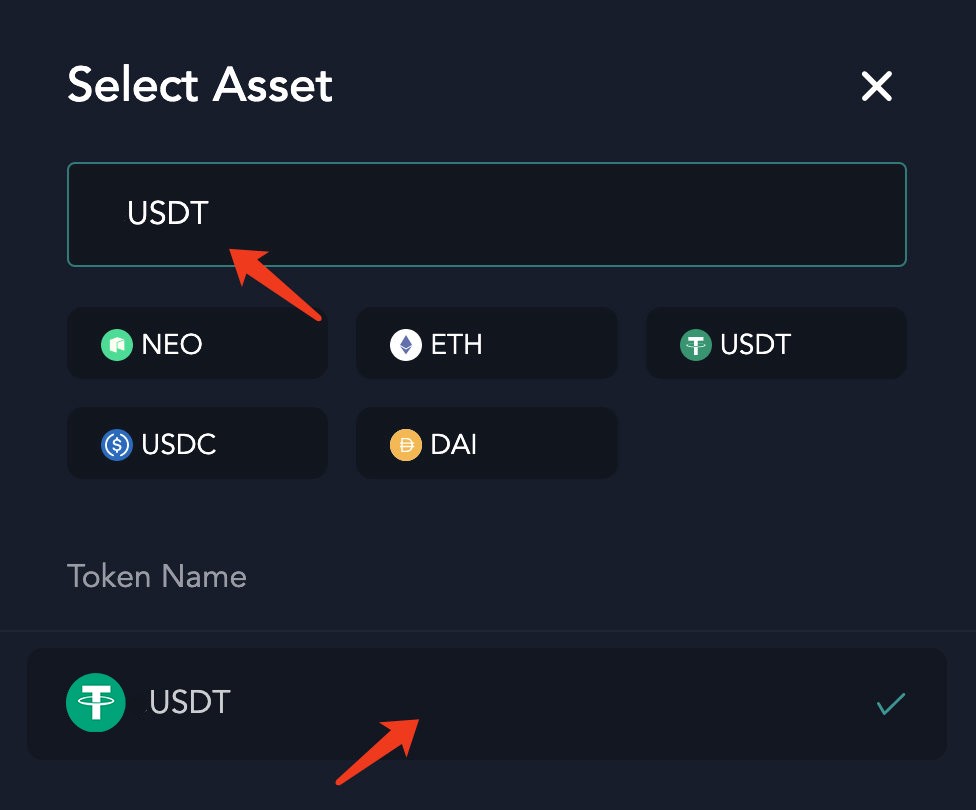Click the USDT text in search box
The height and width of the screenshot is (810, 976).
tap(167, 213)
